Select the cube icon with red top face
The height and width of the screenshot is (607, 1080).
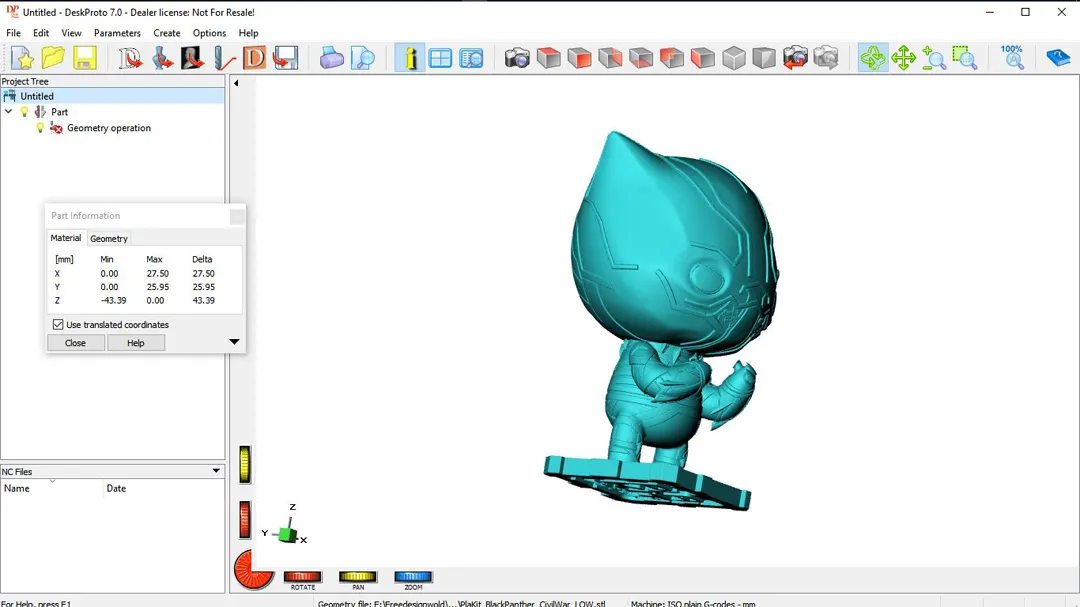tap(548, 58)
